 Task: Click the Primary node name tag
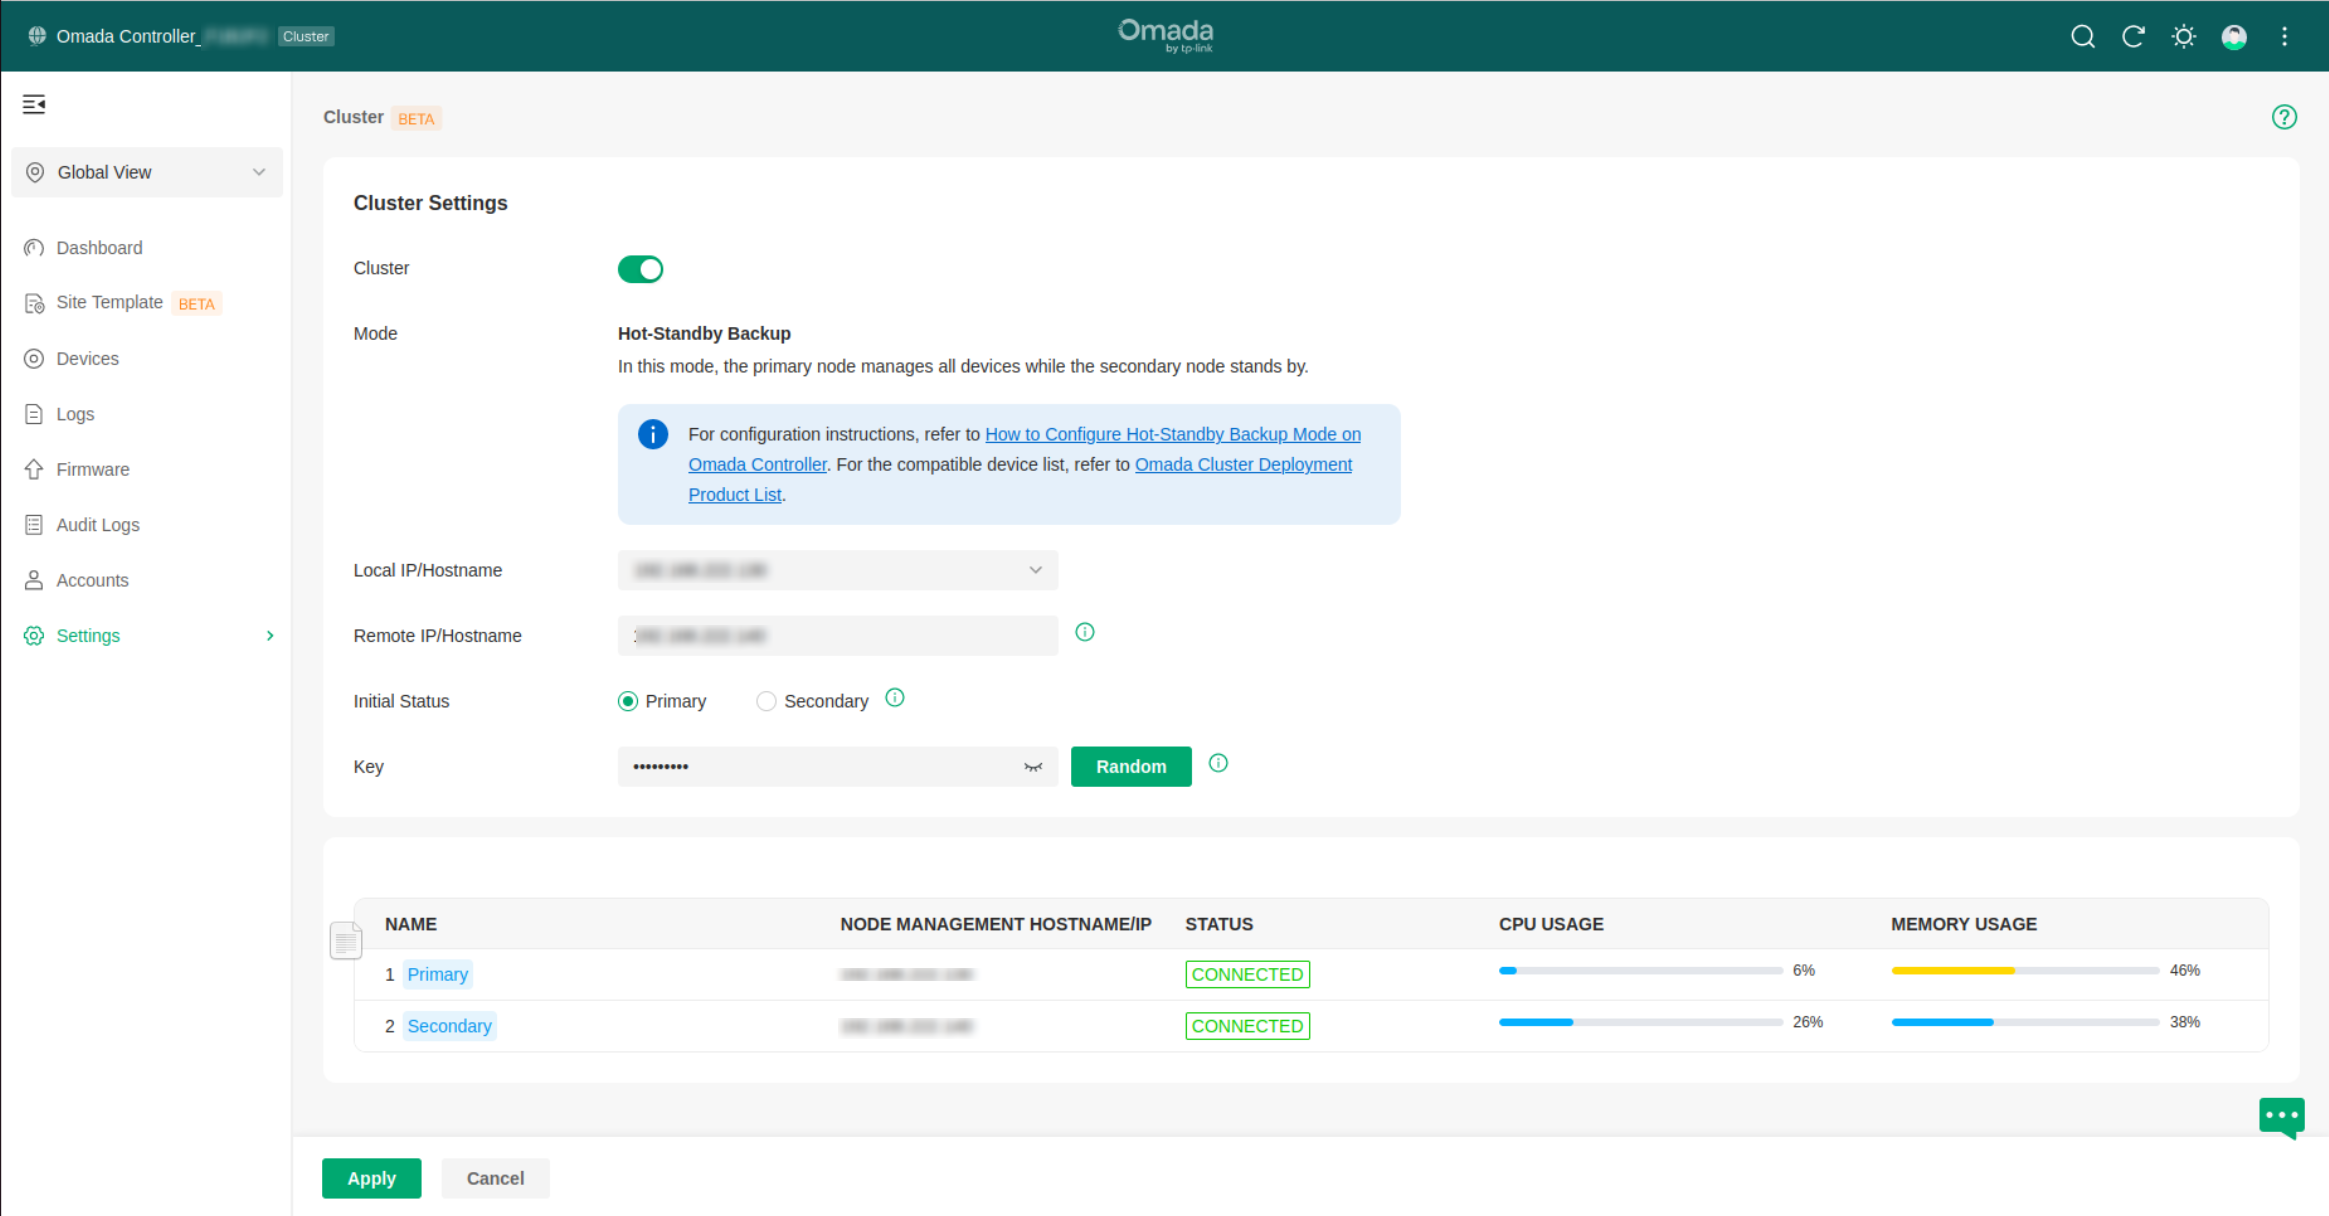(437, 975)
